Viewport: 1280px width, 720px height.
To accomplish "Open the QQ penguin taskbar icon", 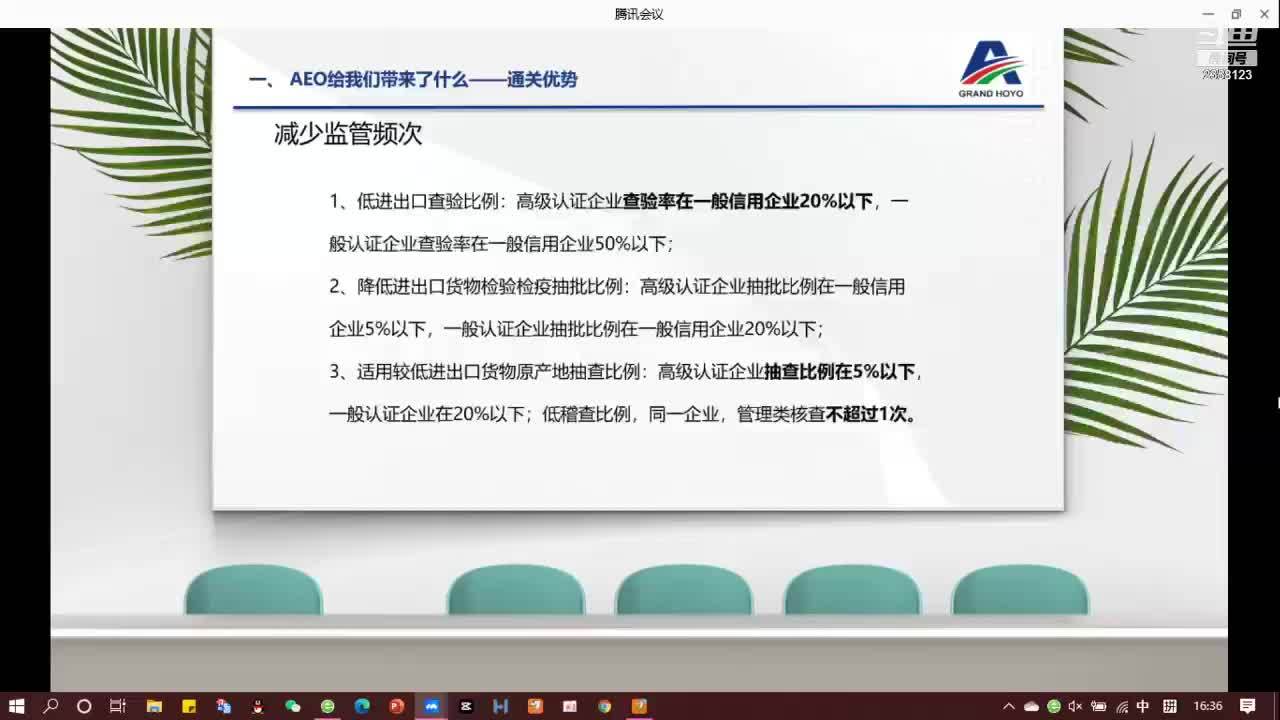I will [x=258, y=706].
